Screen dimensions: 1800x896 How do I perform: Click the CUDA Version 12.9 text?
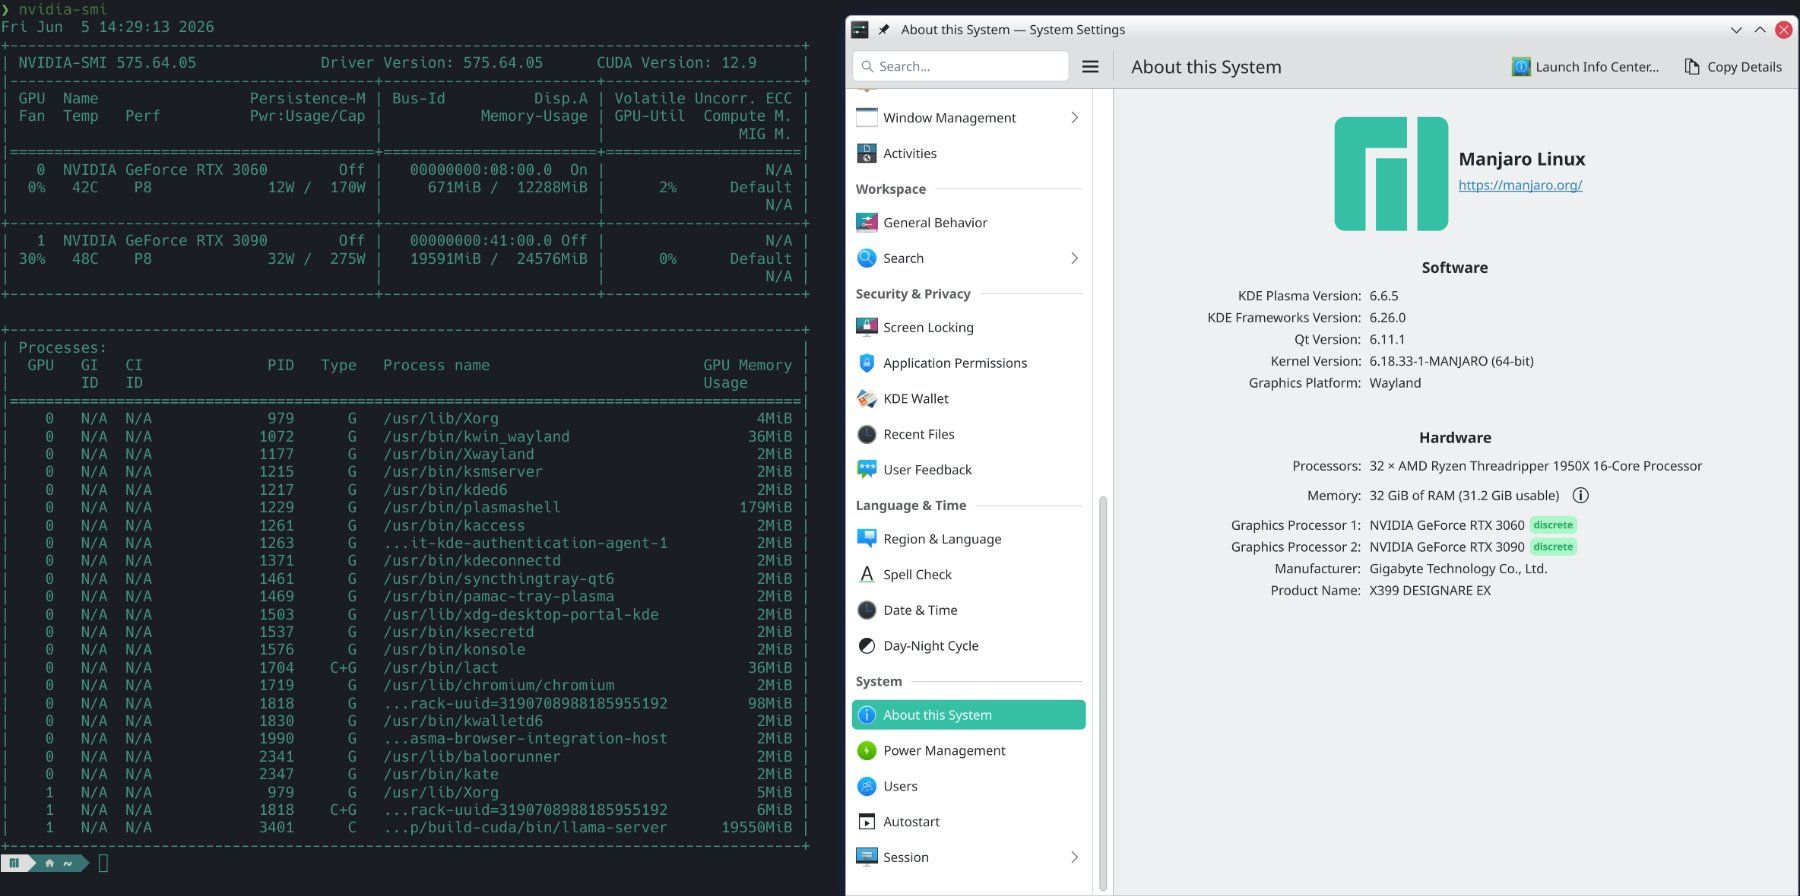coord(676,63)
